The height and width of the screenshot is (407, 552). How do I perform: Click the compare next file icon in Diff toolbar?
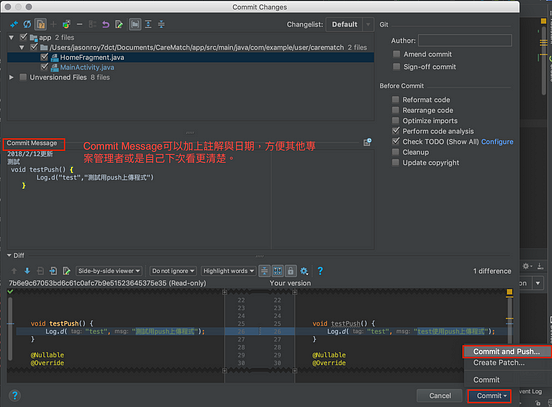[53, 271]
